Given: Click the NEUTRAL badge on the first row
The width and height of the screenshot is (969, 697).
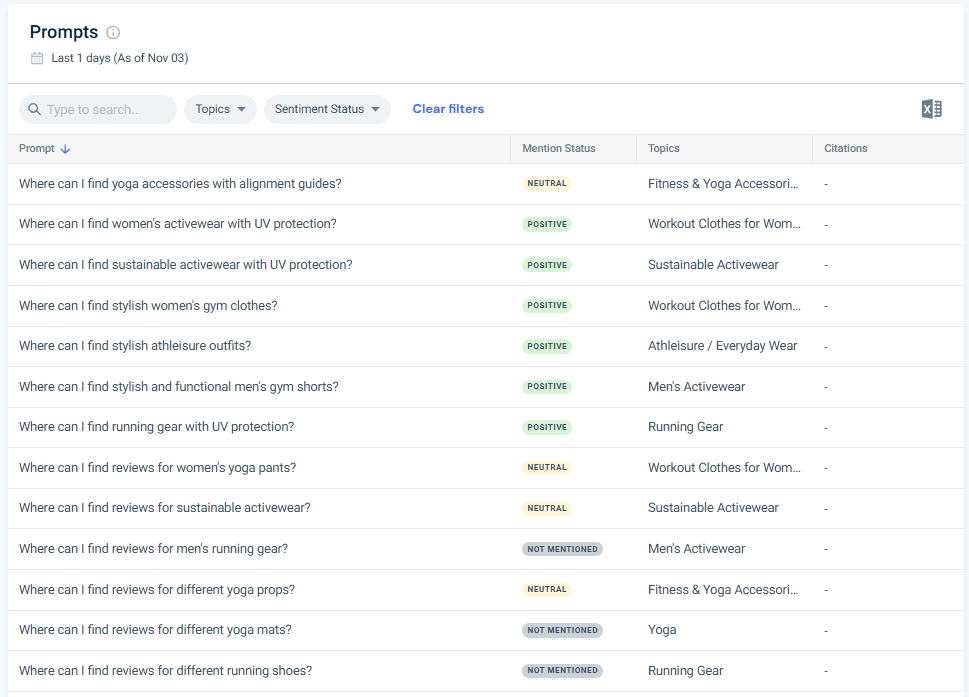Looking at the screenshot, I should (547, 183).
